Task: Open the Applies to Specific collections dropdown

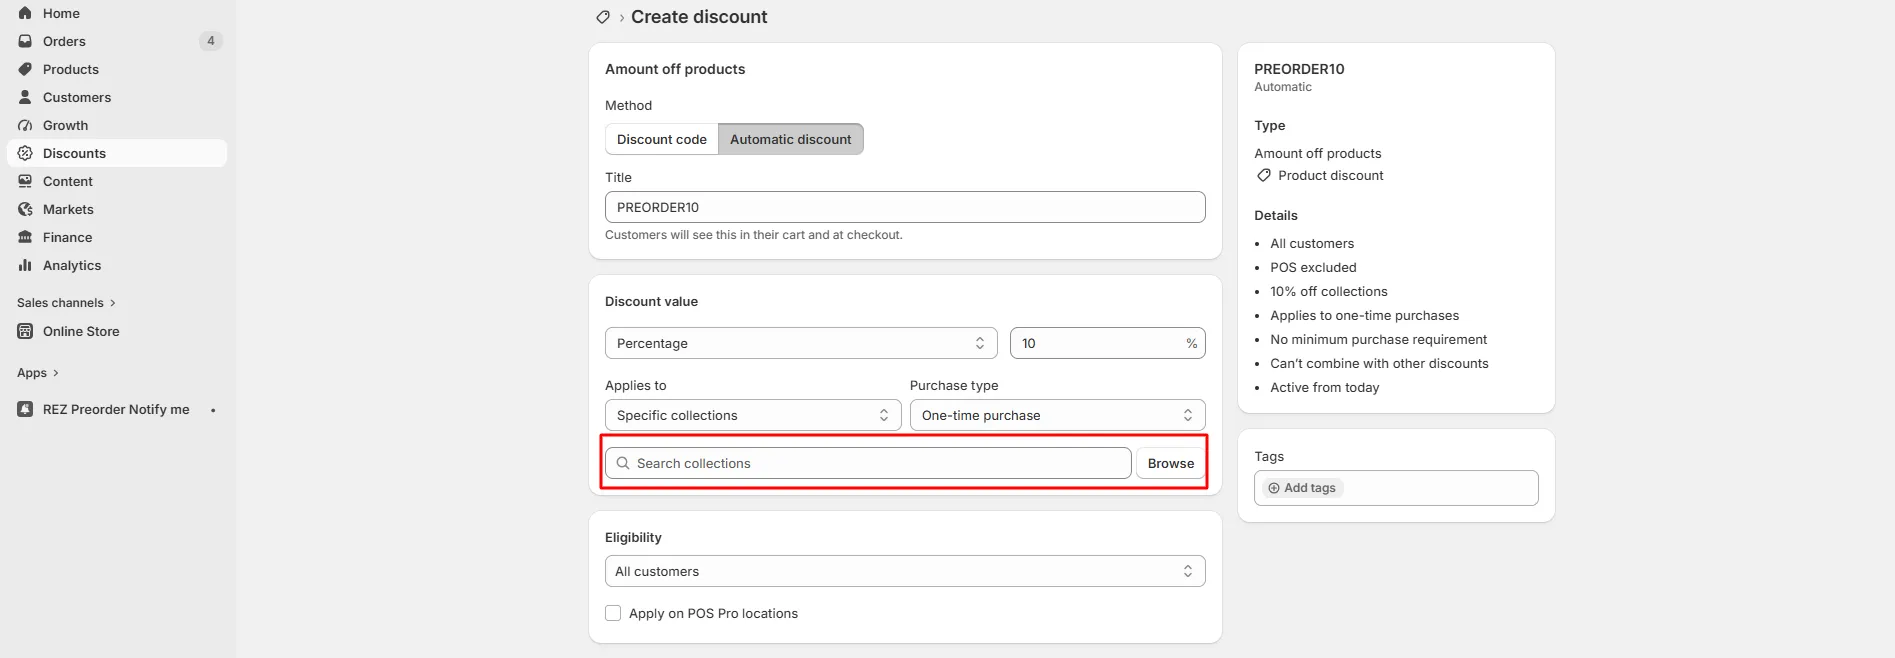Action: point(753,415)
